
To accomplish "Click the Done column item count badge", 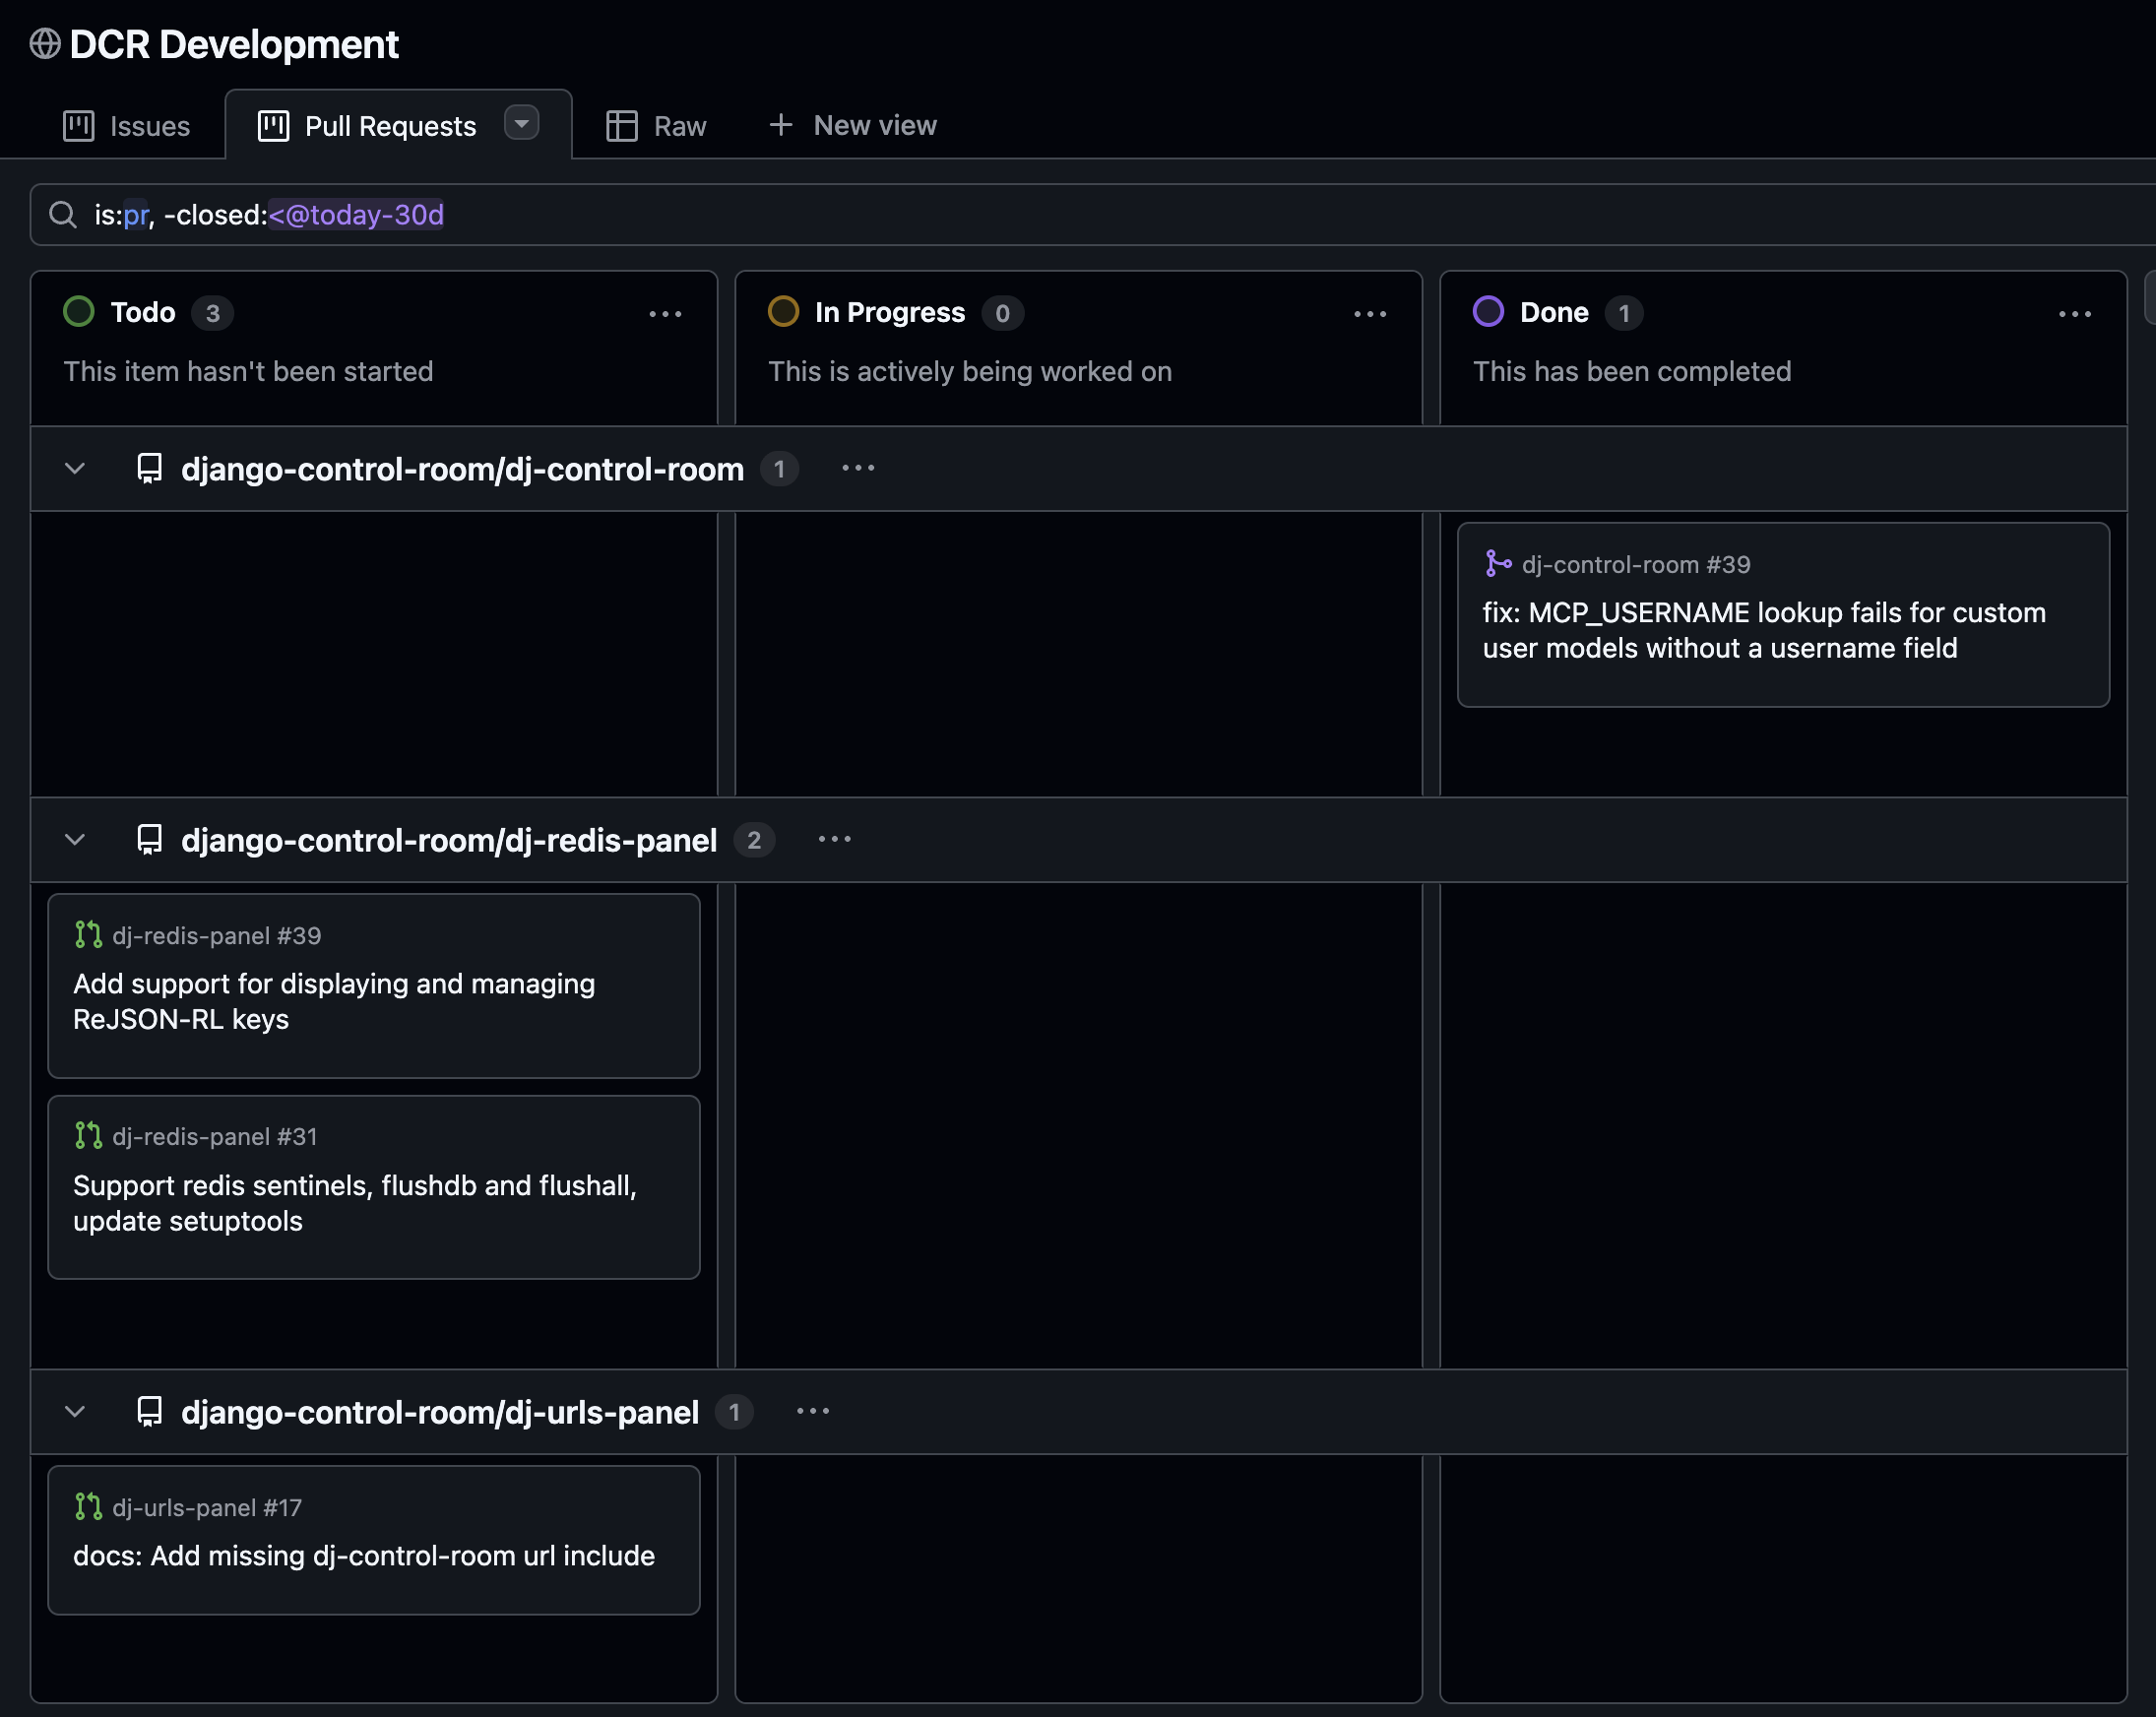I will click(x=1624, y=313).
